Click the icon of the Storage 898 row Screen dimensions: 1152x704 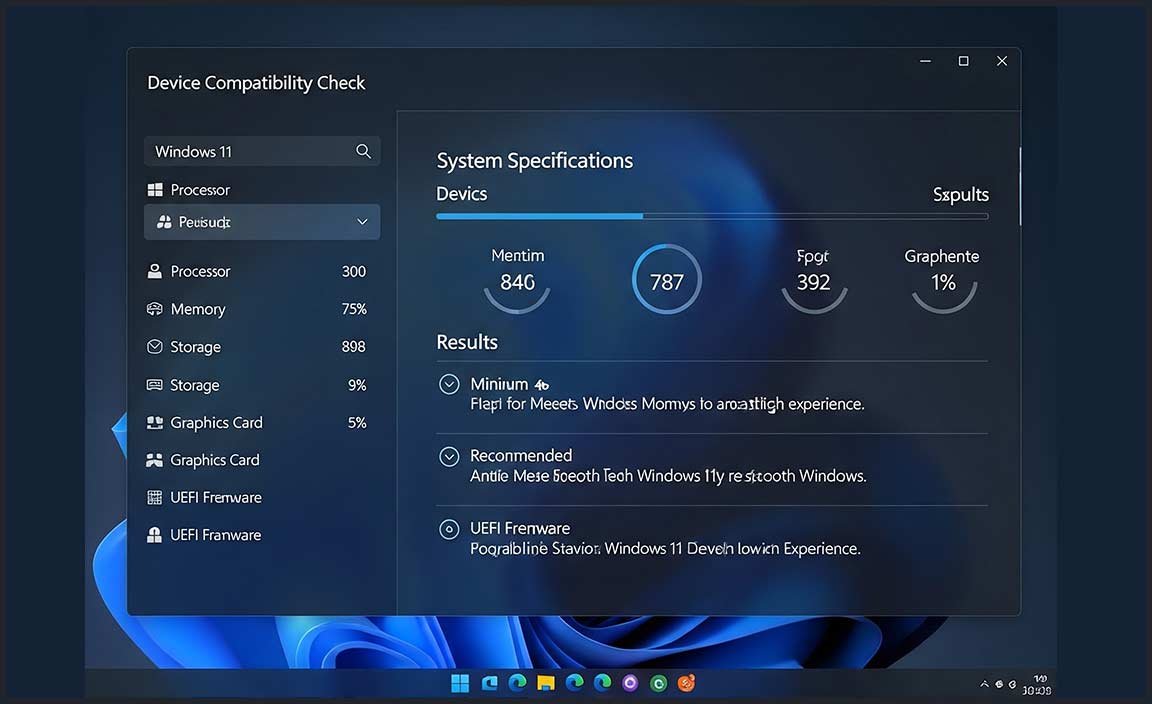click(x=154, y=346)
